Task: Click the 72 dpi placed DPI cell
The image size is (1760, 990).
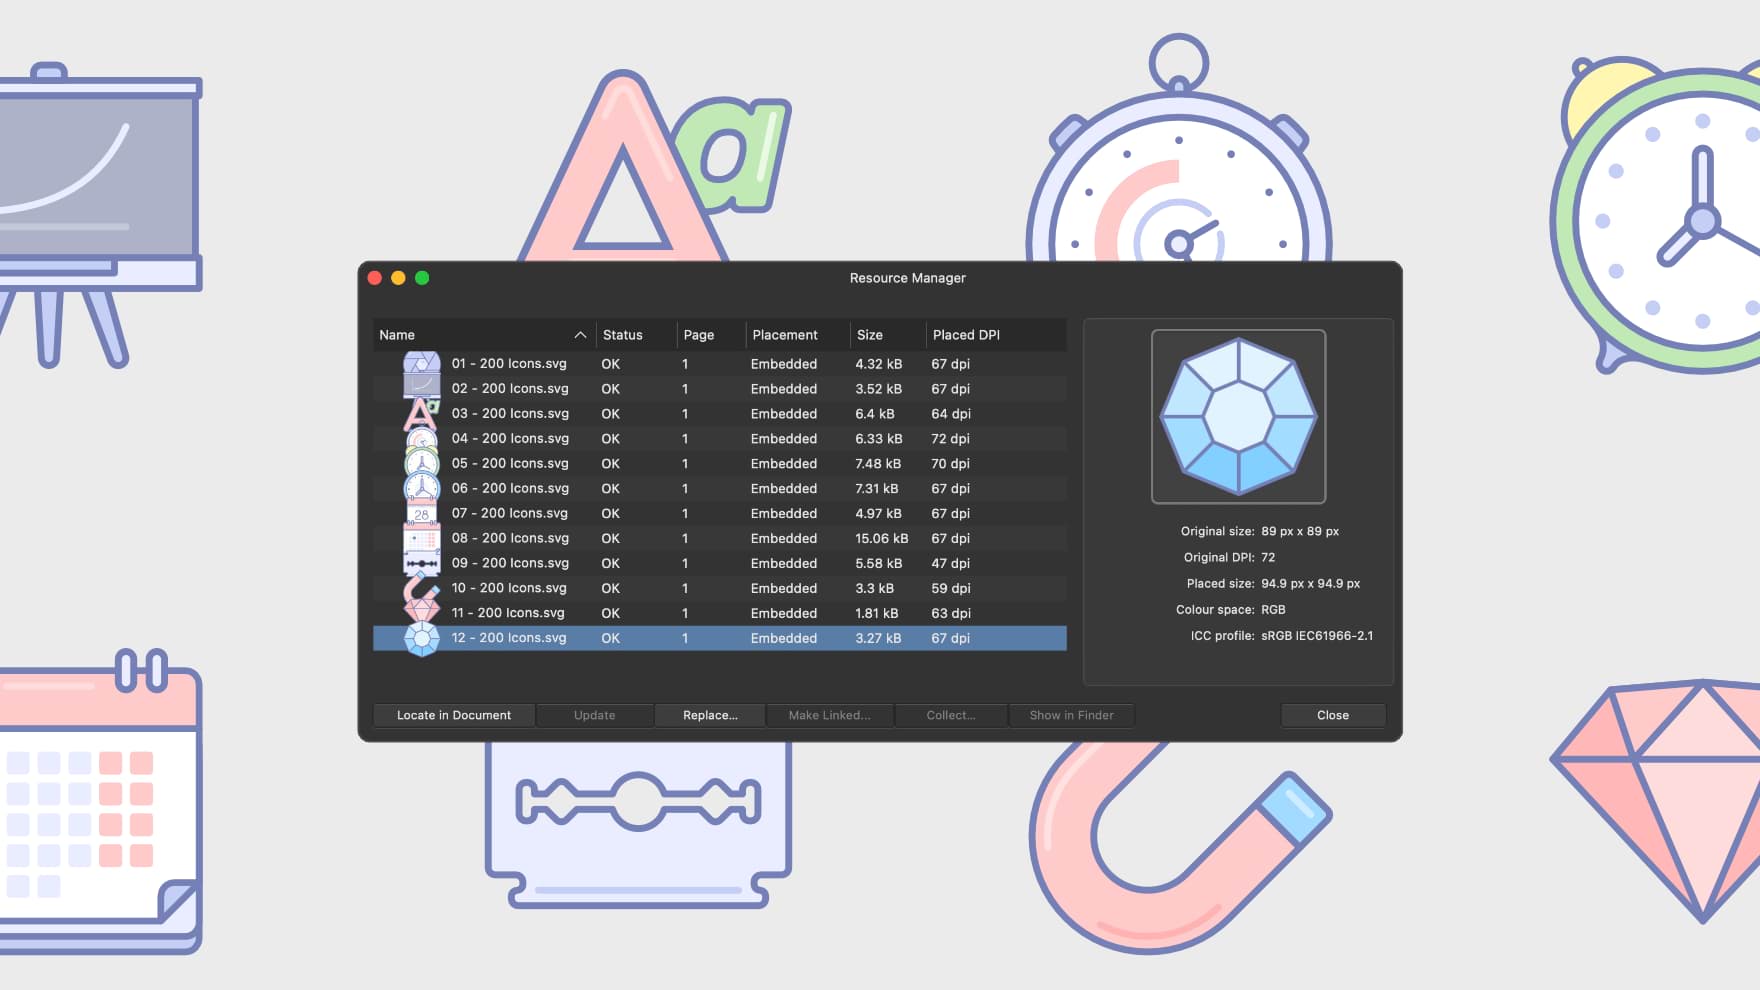Action: coord(951,439)
